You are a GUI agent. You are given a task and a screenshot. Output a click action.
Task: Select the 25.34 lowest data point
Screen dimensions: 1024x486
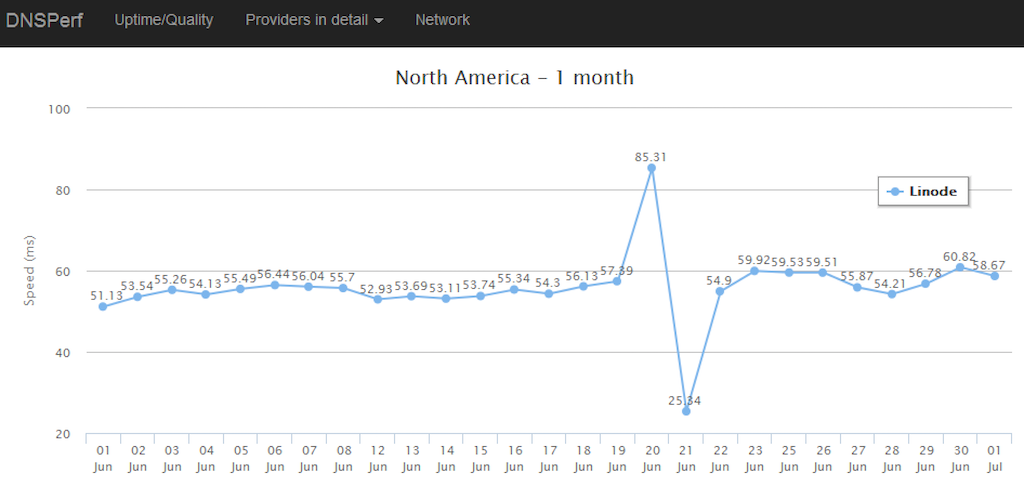click(x=686, y=411)
